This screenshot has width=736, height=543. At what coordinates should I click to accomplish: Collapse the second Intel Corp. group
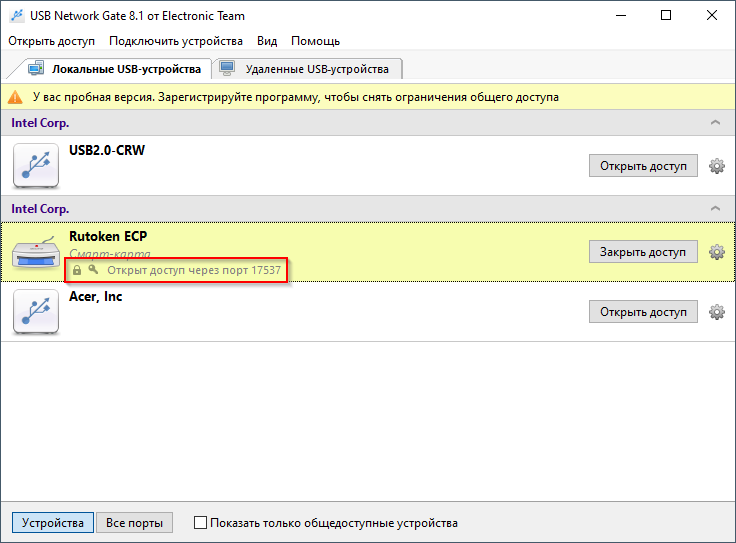tap(715, 208)
